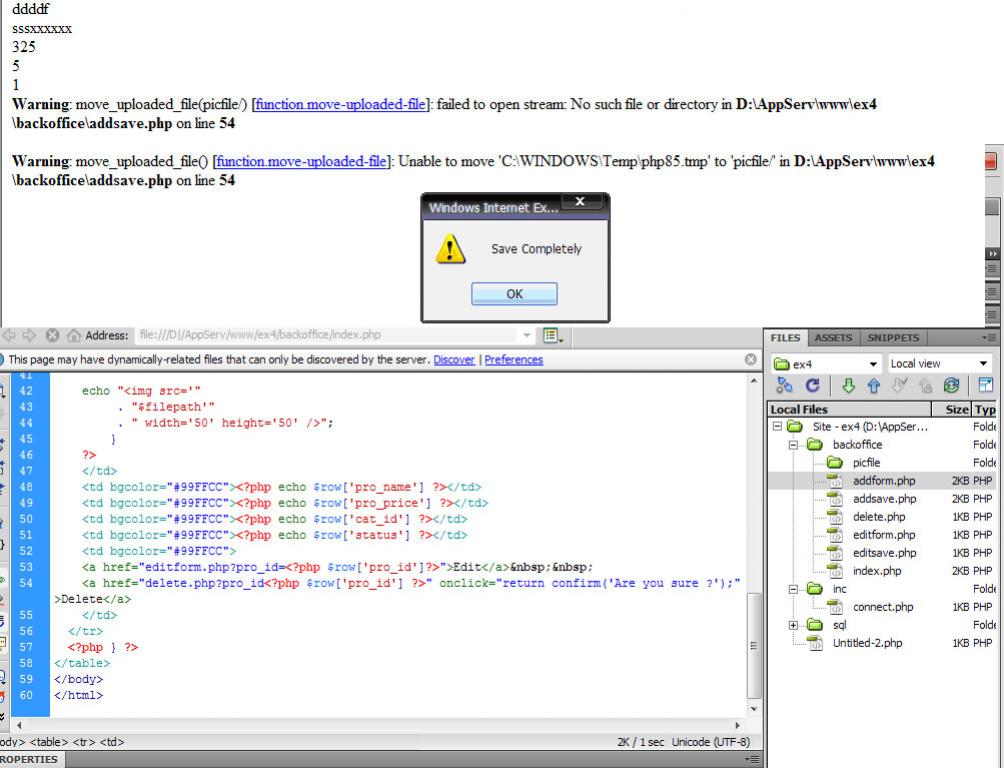The width and height of the screenshot is (1004, 768).
Task: Switch to the FILES tab
Action: 785,338
